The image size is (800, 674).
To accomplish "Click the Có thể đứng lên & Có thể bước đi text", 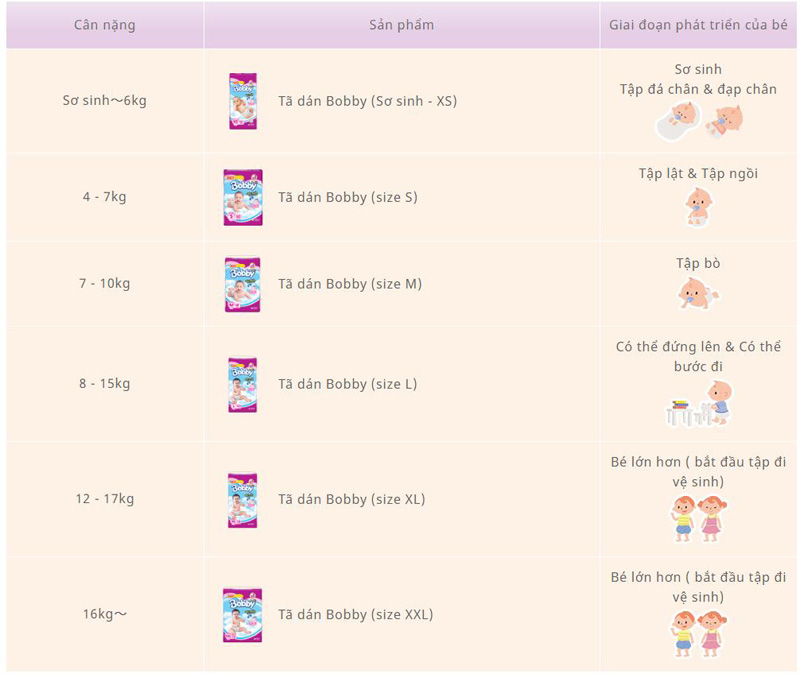I will (698, 357).
